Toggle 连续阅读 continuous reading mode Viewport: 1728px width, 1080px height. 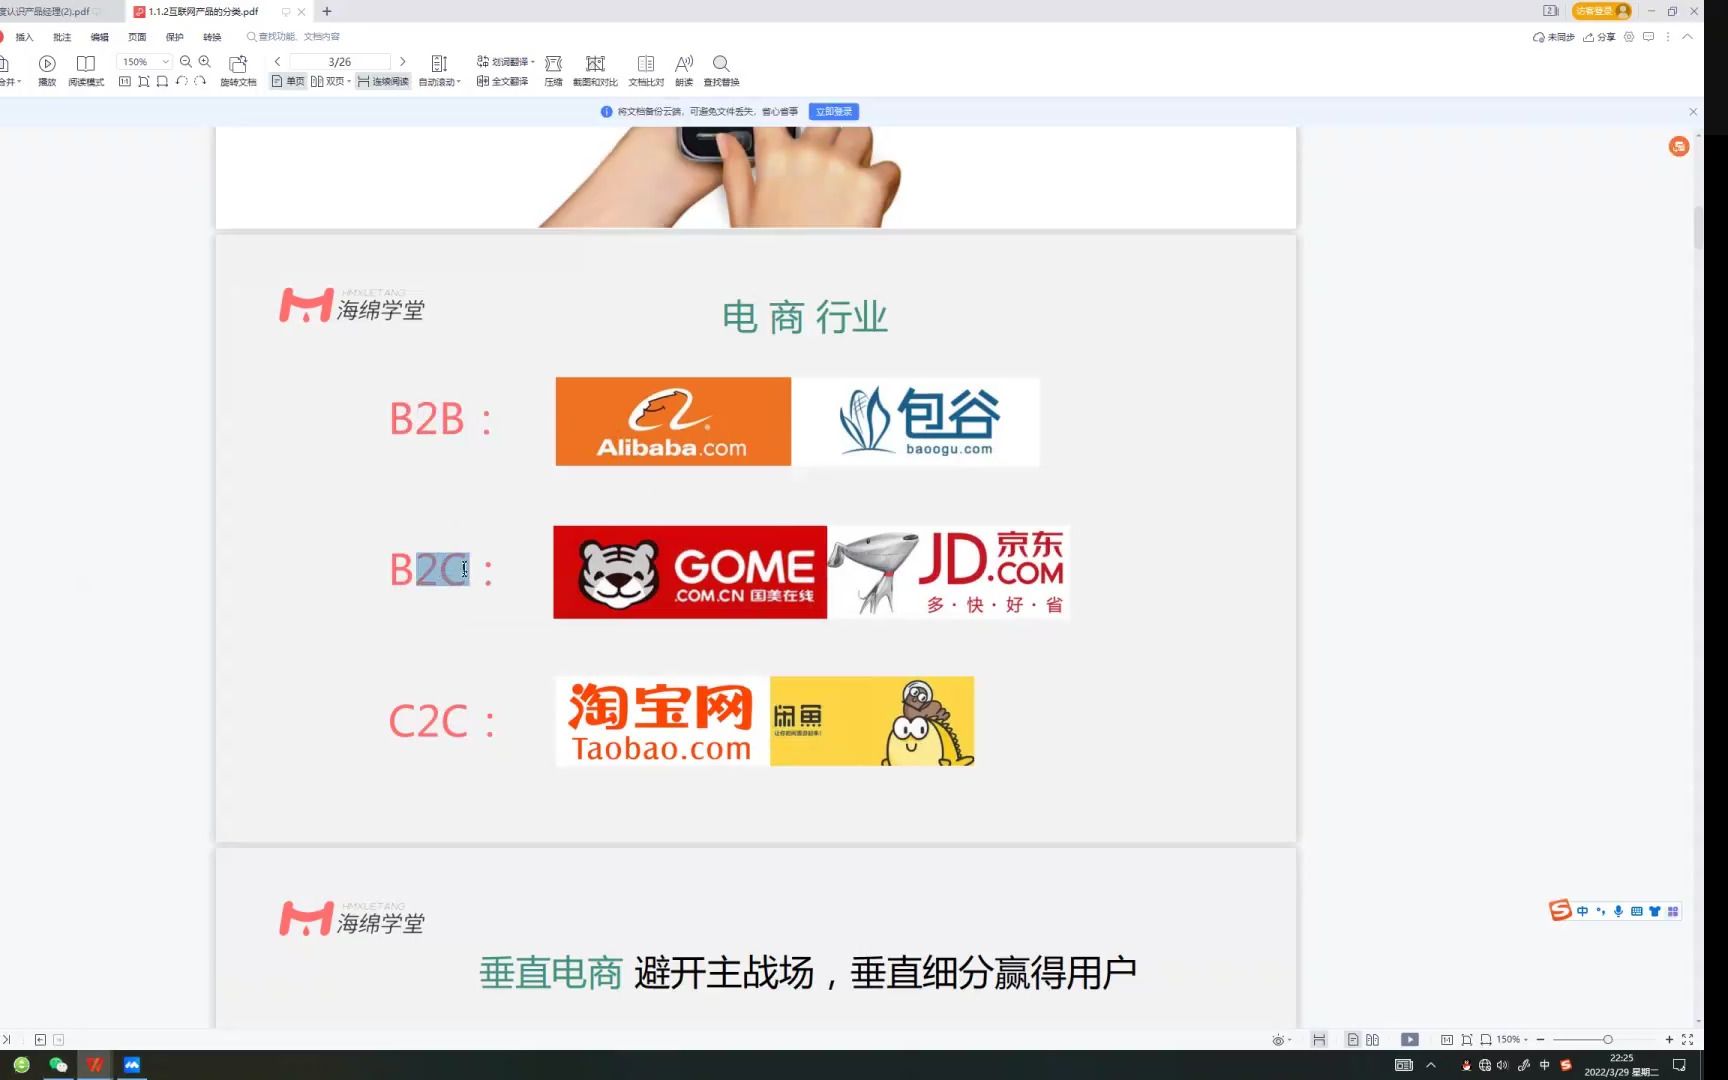[x=383, y=81]
